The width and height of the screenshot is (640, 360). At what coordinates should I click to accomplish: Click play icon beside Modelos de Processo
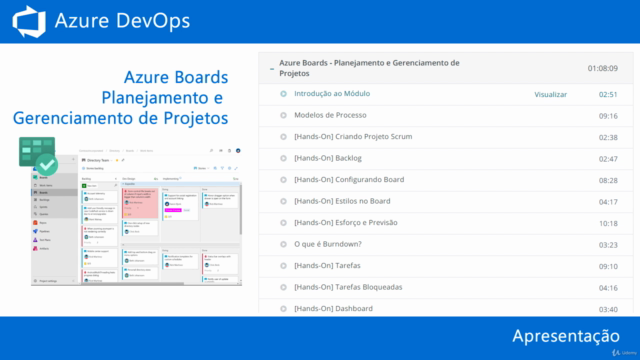pos(283,116)
